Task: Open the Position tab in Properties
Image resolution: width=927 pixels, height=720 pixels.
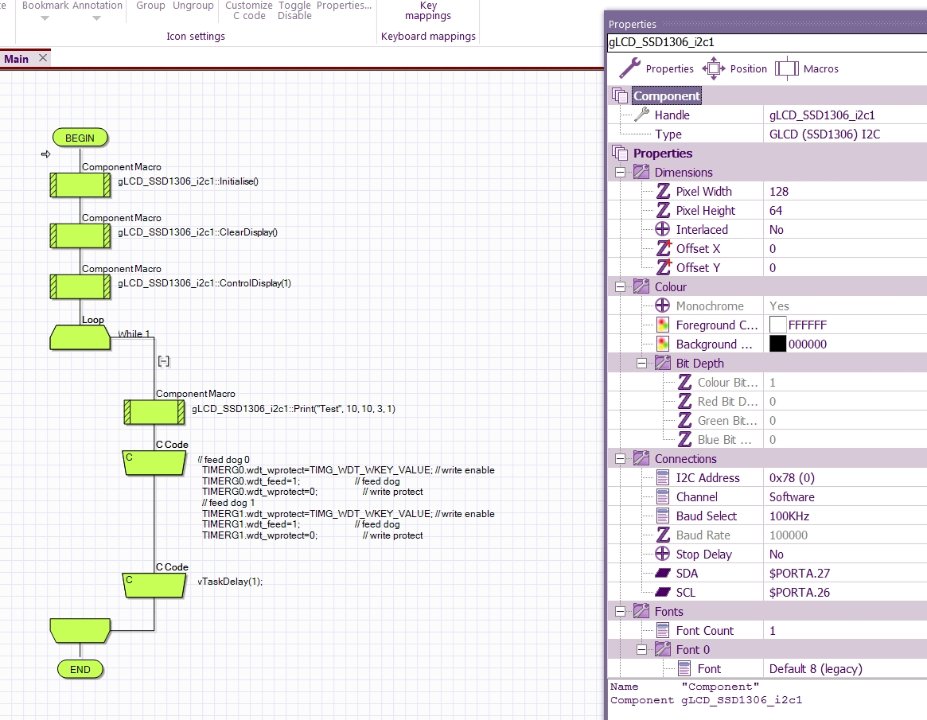Action: pyautogui.click(x=735, y=69)
